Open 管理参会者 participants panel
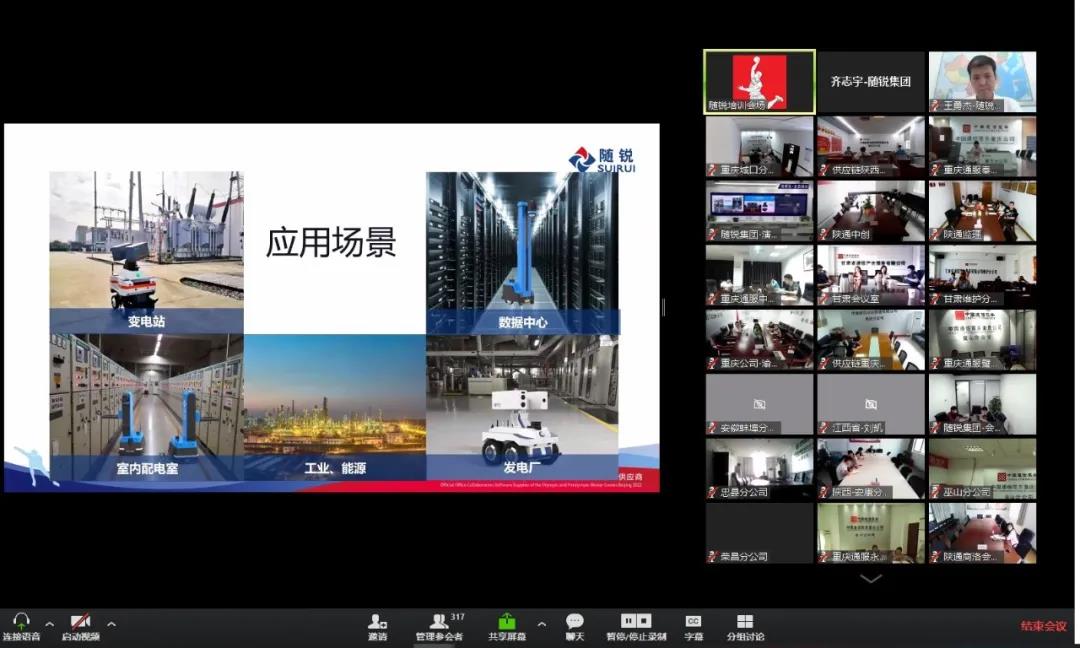 coord(438,621)
